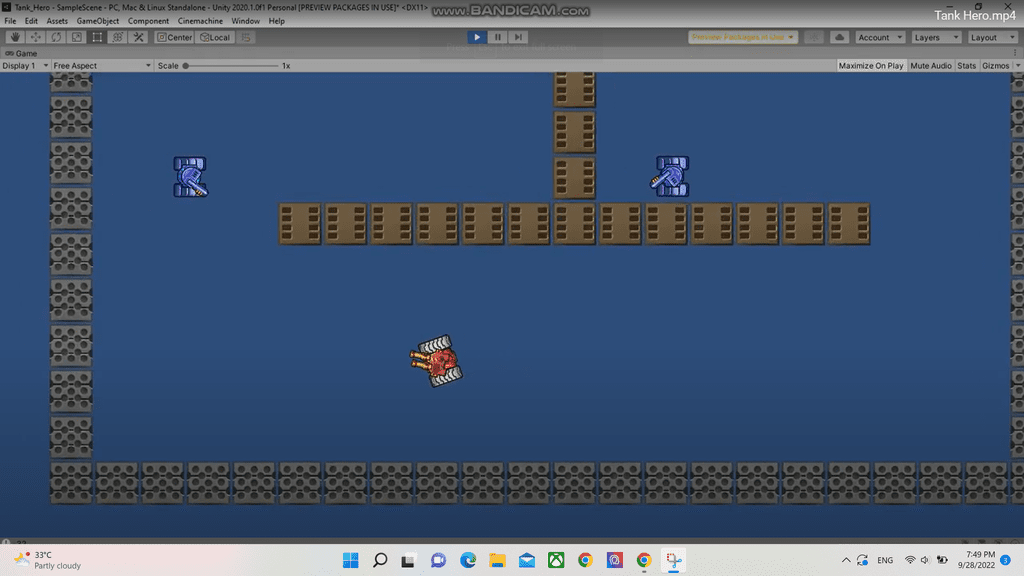Image resolution: width=1024 pixels, height=576 pixels.
Task: Open File Explorer from taskbar
Action: (x=497, y=560)
